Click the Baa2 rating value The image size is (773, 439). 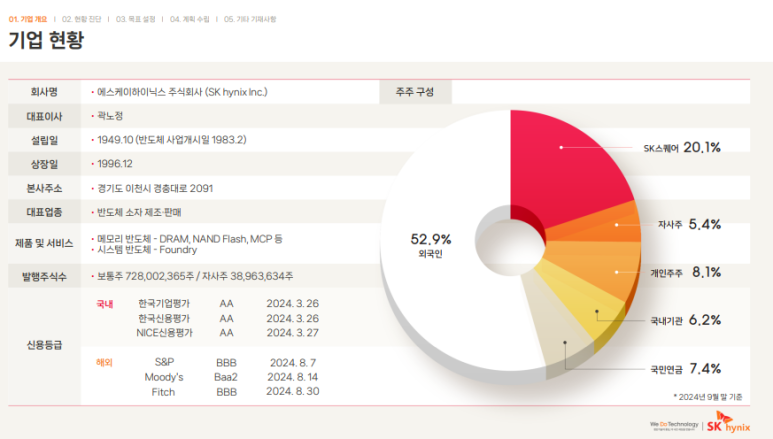click(x=226, y=377)
